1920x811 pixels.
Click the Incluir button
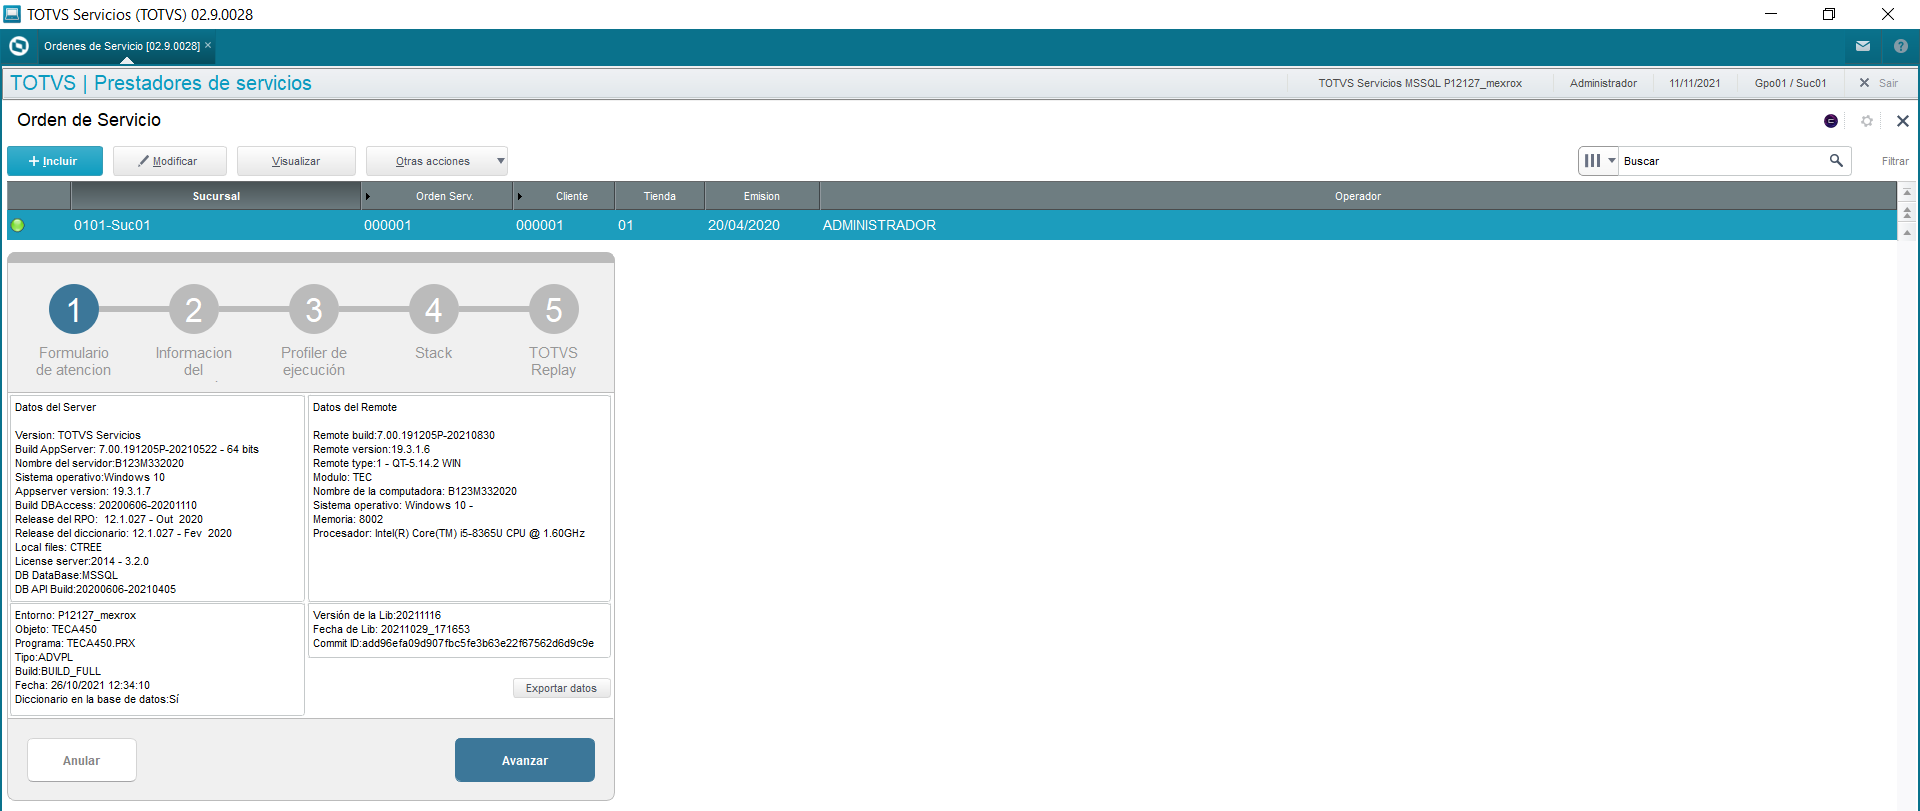(x=55, y=161)
